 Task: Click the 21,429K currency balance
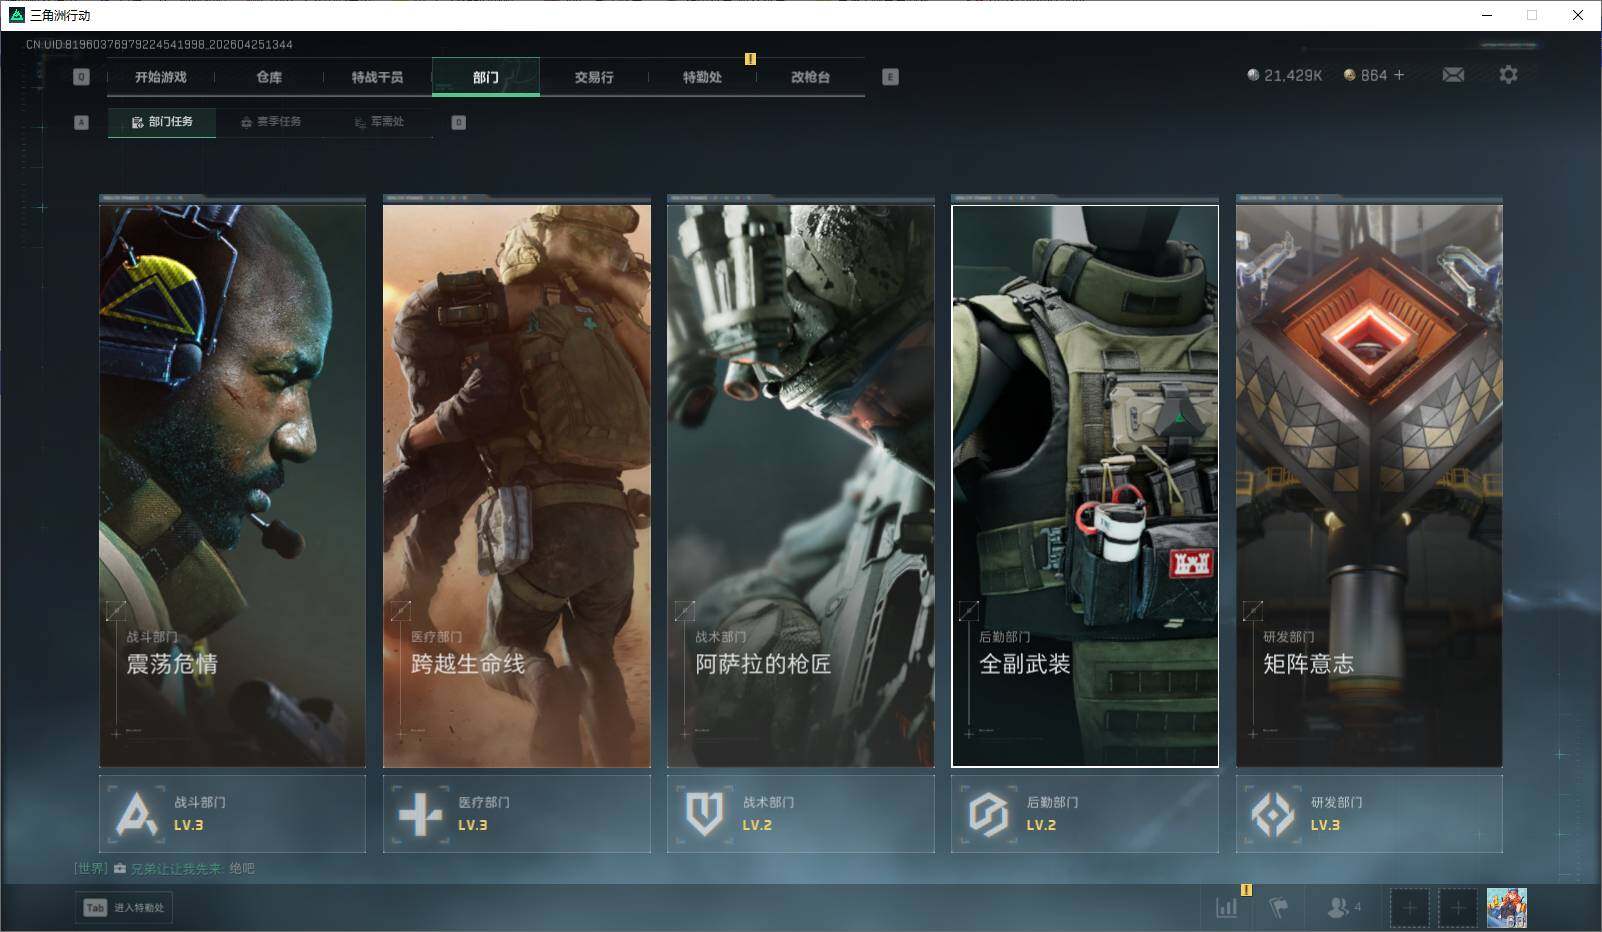click(x=1293, y=75)
